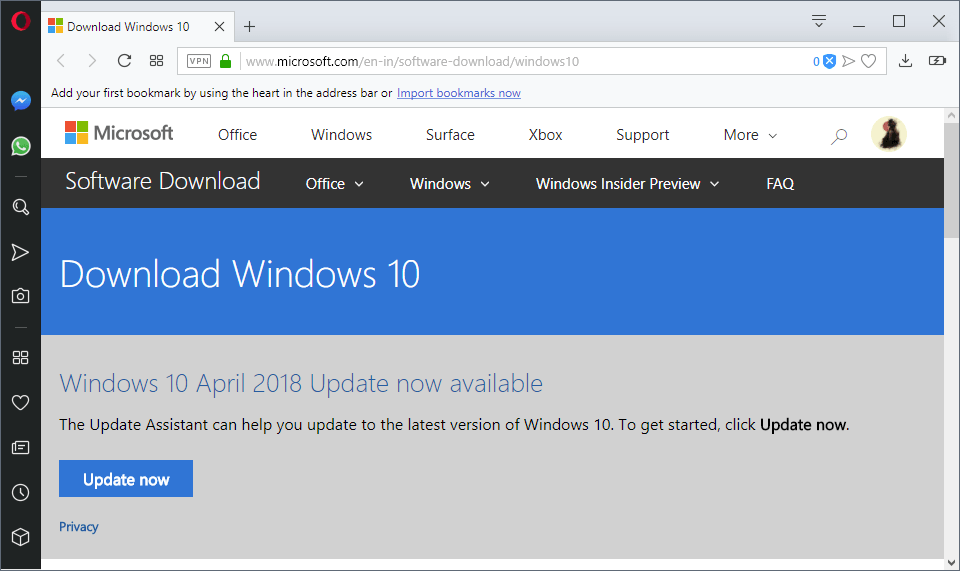Expand the Windows dropdown in Software Download
Viewport: 960px width, 571px height.
(x=449, y=184)
